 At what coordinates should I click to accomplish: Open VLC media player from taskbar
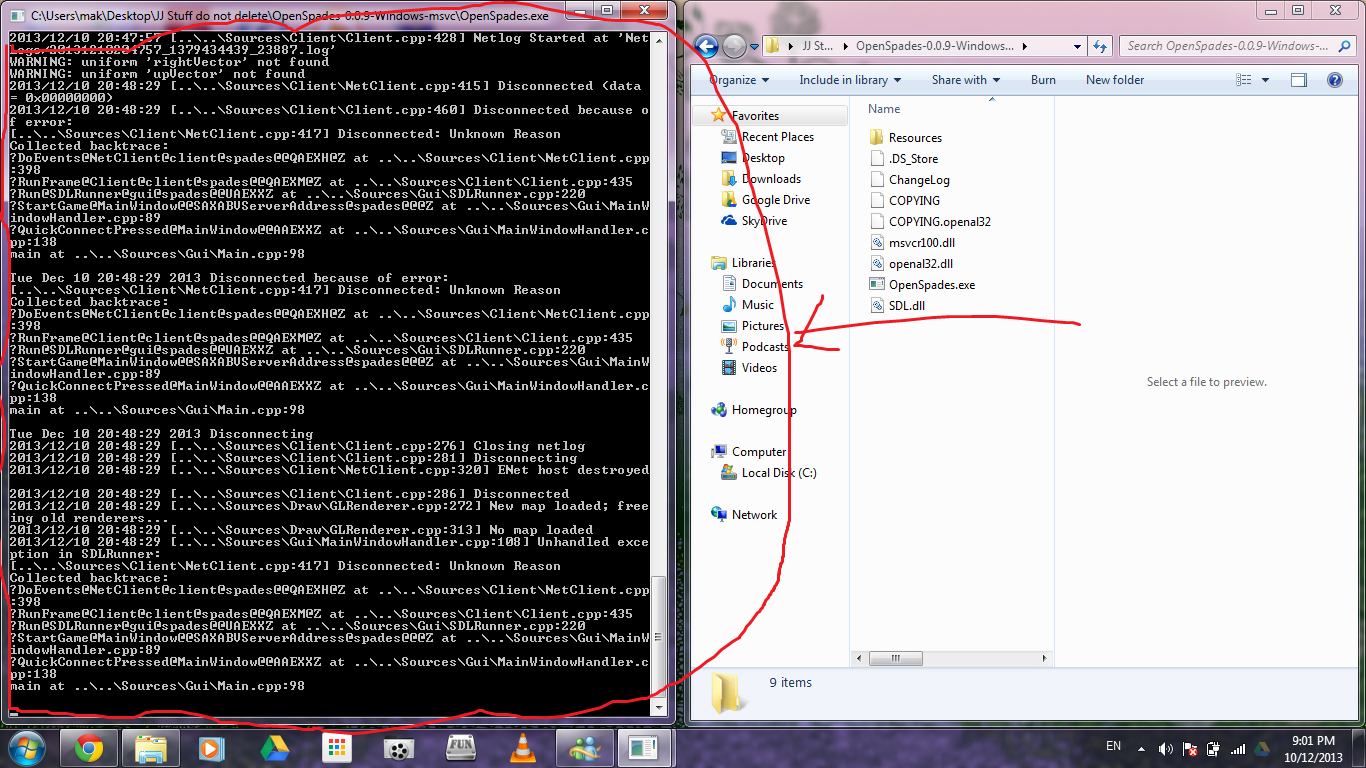click(521, 748)
